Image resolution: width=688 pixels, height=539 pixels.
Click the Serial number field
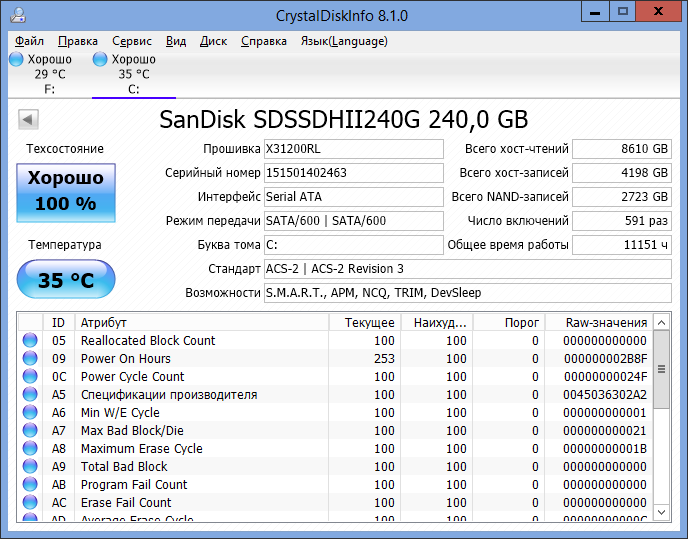tap(353, 173)
